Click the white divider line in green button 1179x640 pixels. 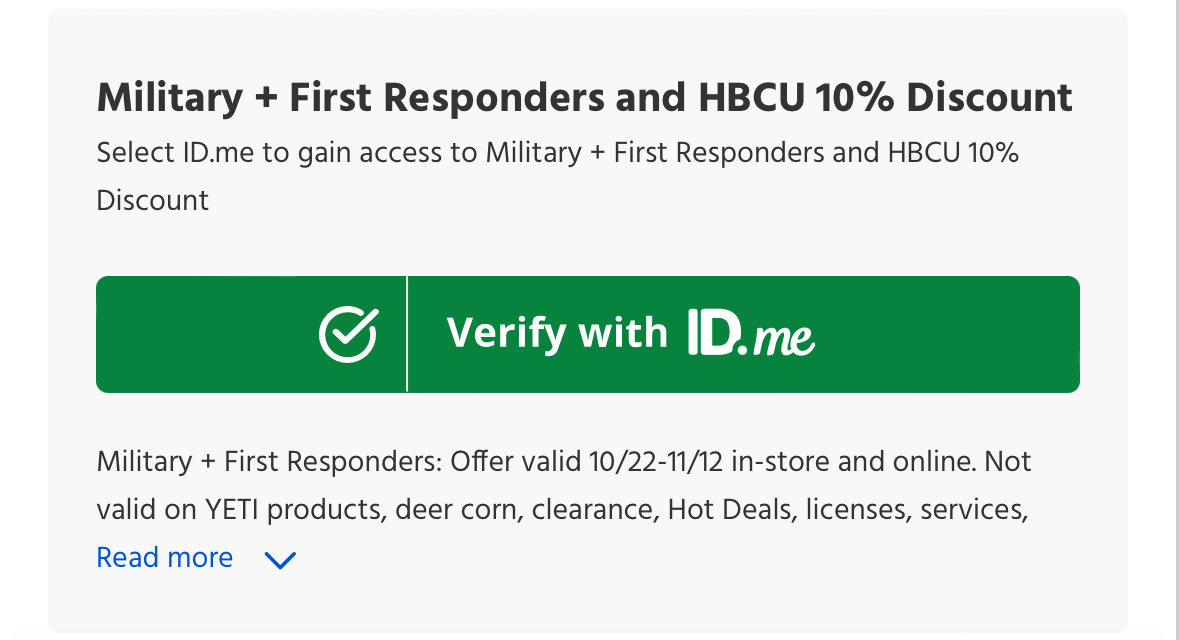coord(407,335)
